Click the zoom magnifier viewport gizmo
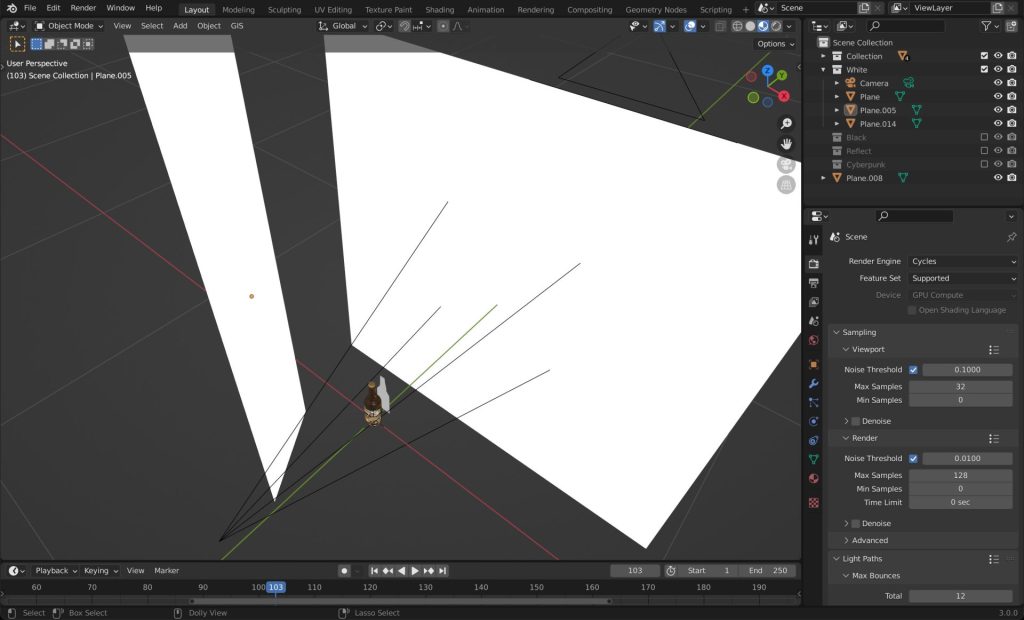Screen dimensions: 1024x620 click(787, 123)
